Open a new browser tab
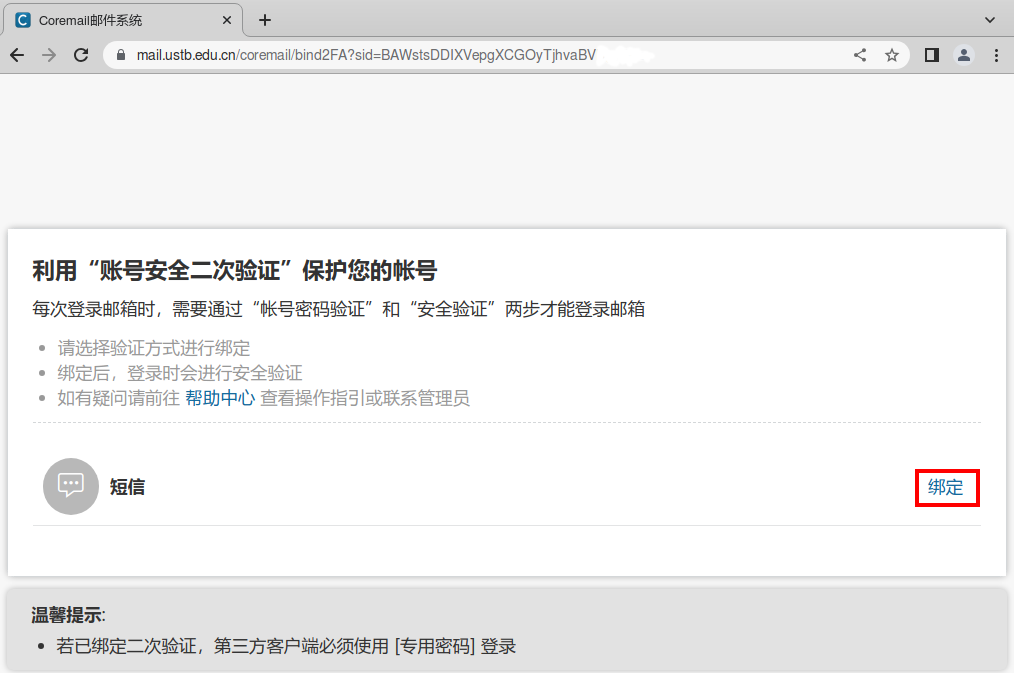The width and height of the screenshot is (1014, 673). point(265,20)
